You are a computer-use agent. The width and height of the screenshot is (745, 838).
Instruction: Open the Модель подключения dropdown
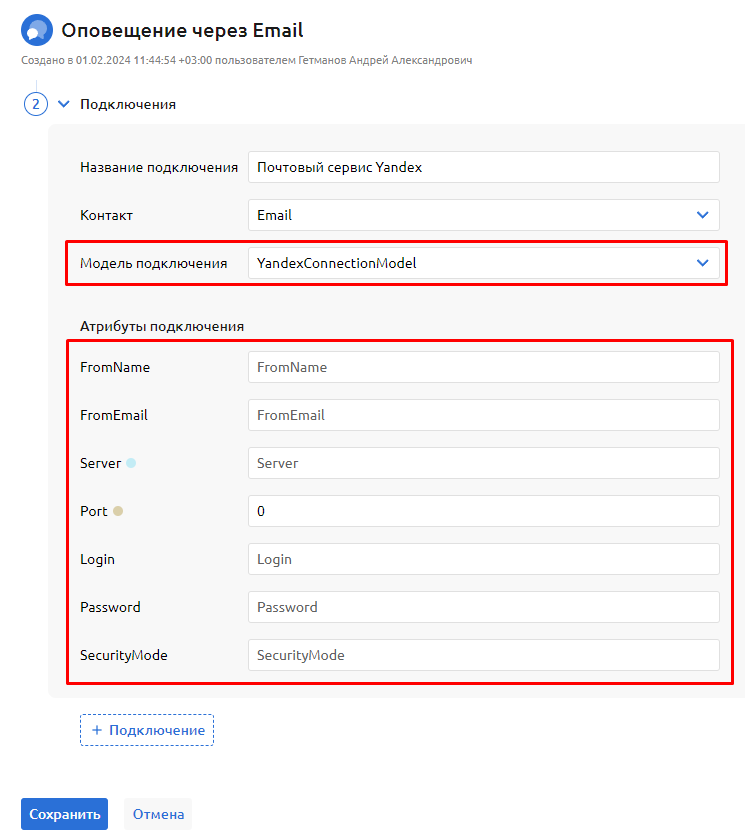coord(483,263)
